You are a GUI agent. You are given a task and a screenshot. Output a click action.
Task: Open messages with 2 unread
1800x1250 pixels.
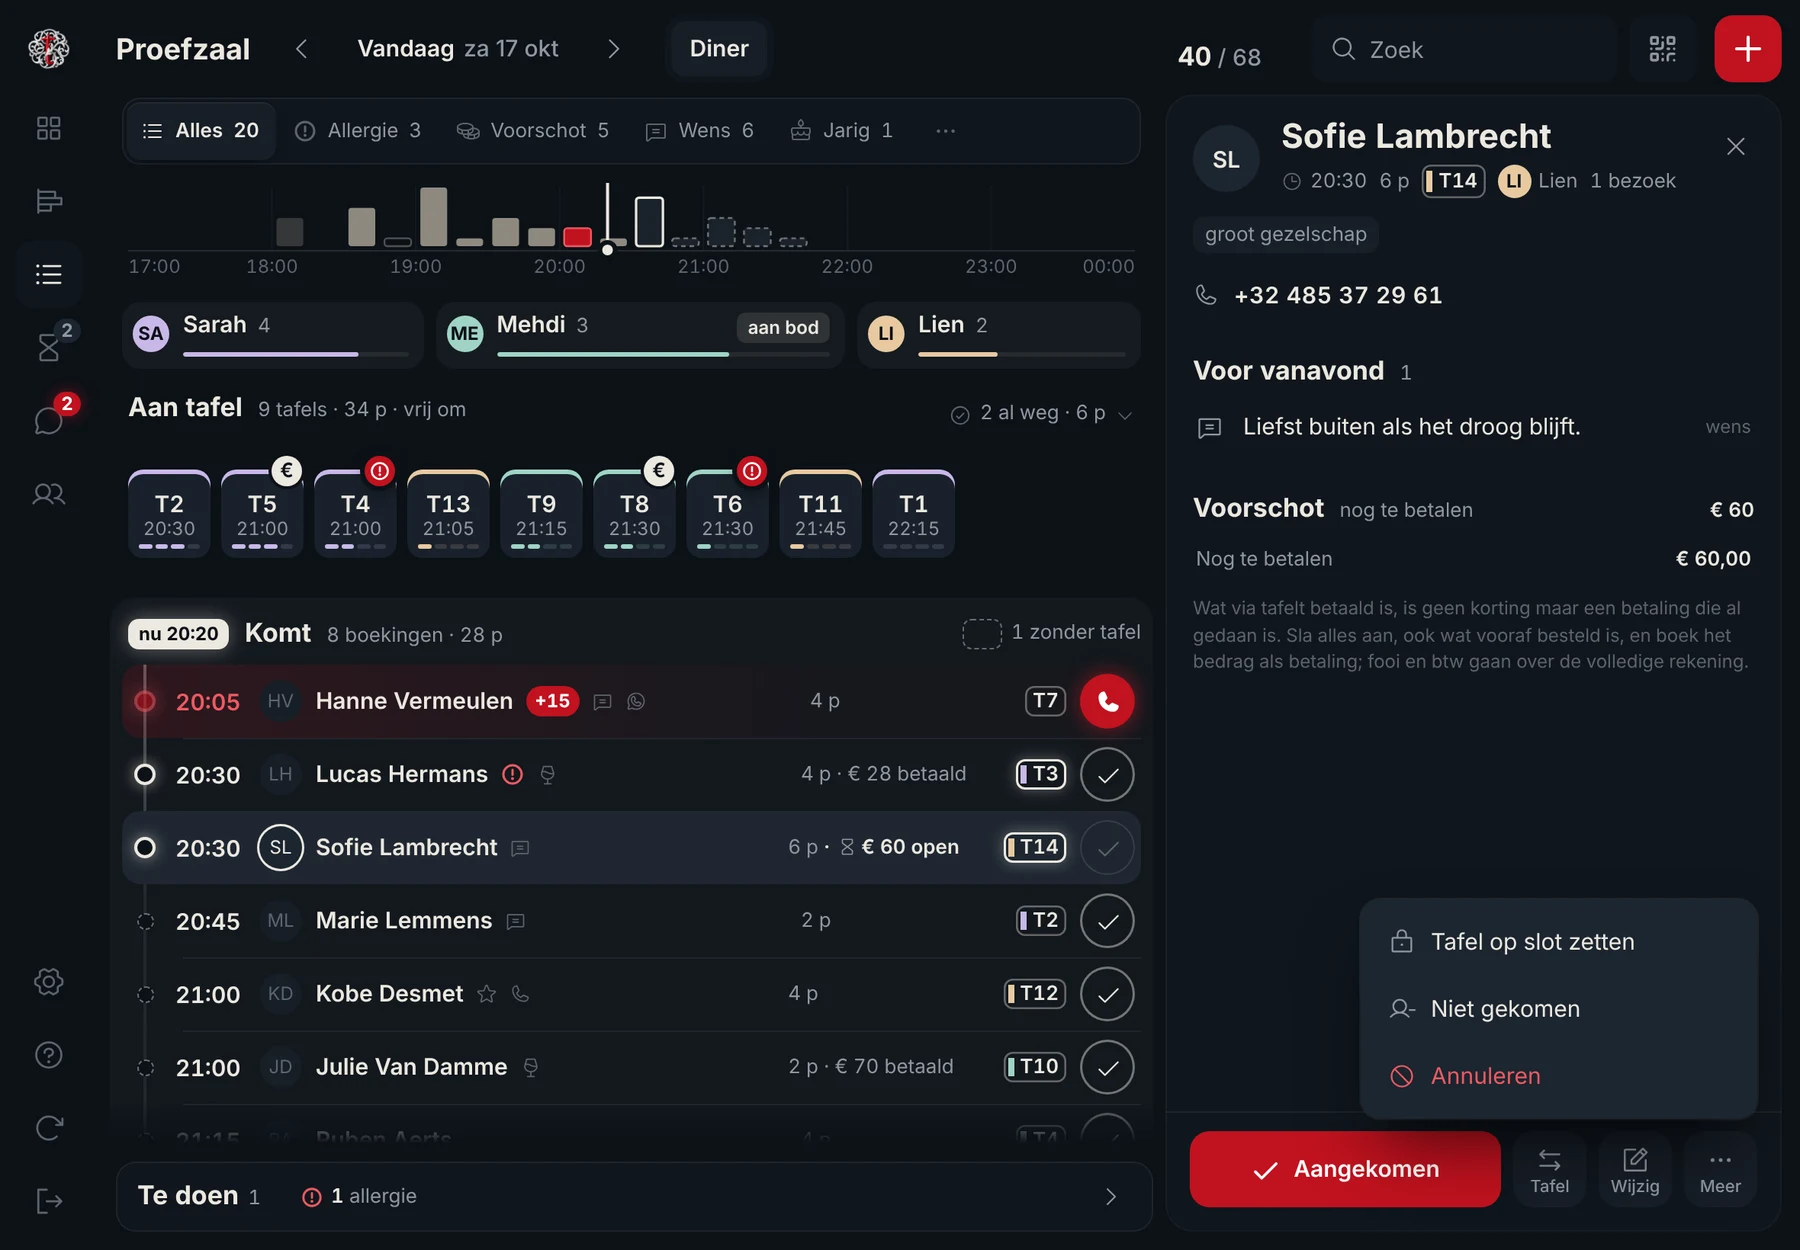tap(49, 420)
